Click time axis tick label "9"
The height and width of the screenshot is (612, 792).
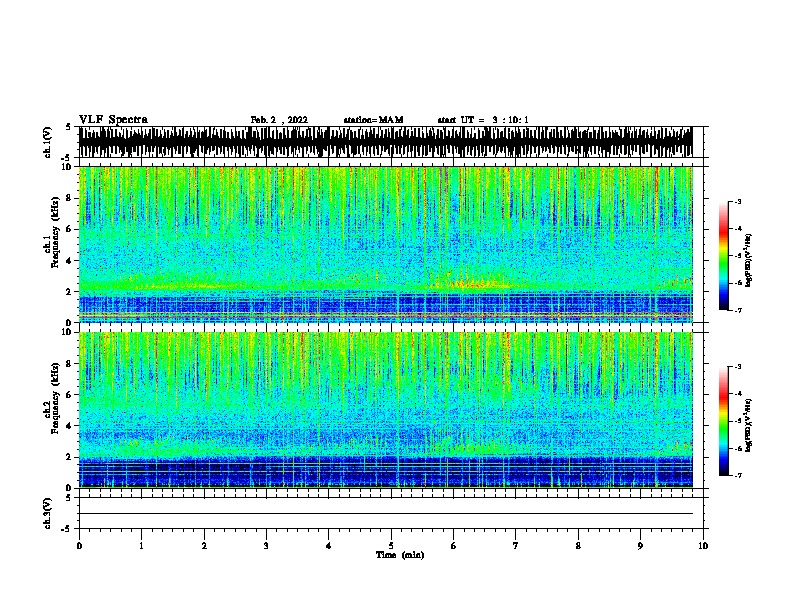pos(640,546)
